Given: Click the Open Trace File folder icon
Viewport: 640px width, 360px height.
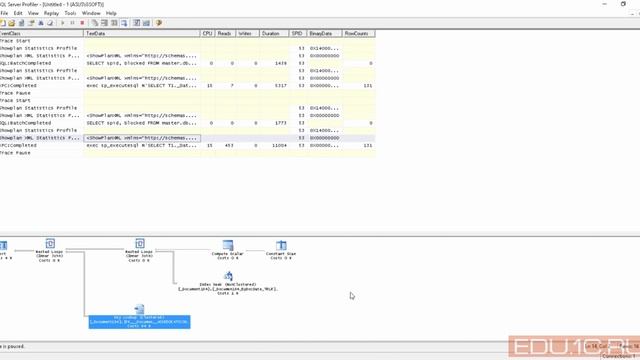Looking at the screenshot, I should click(x=11, y=23).
